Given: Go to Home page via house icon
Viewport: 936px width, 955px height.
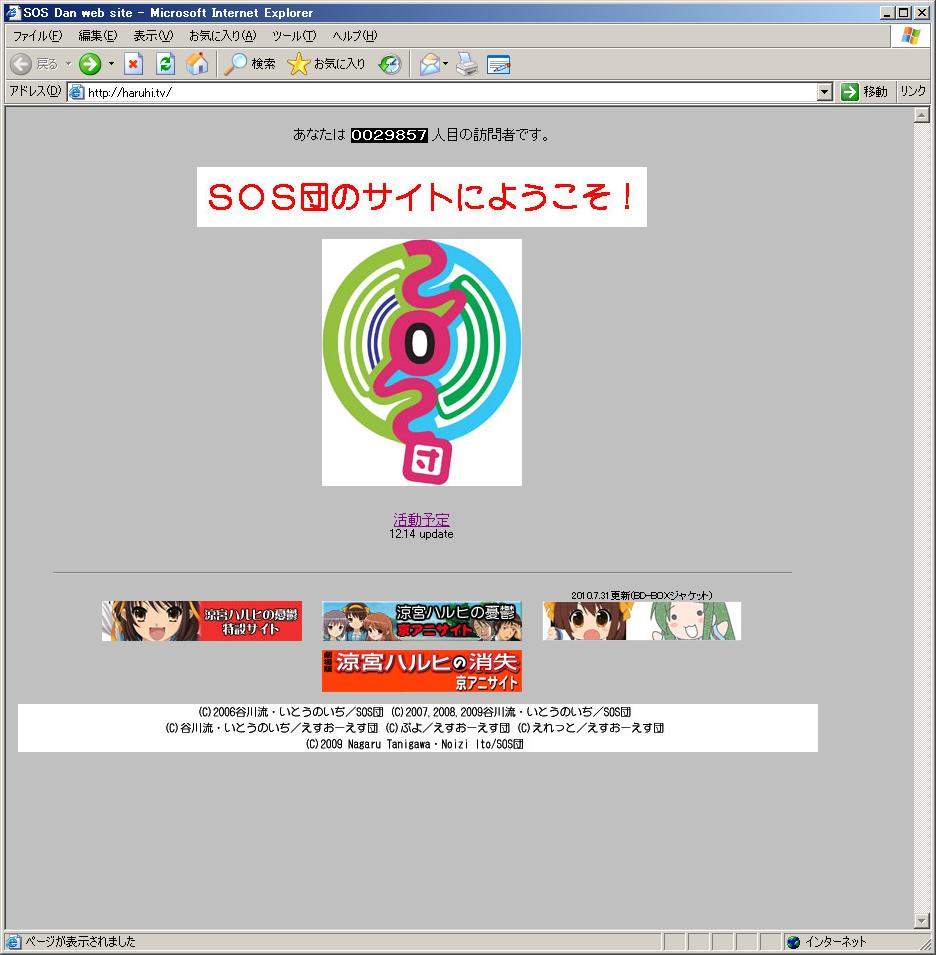Looking at the screenshot, I should 197,64.
